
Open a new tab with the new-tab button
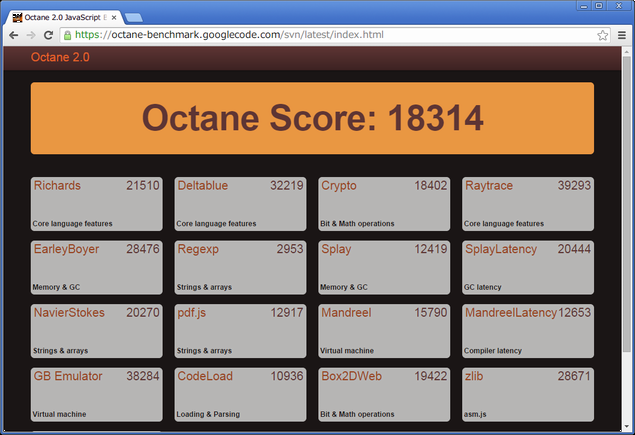134,18
